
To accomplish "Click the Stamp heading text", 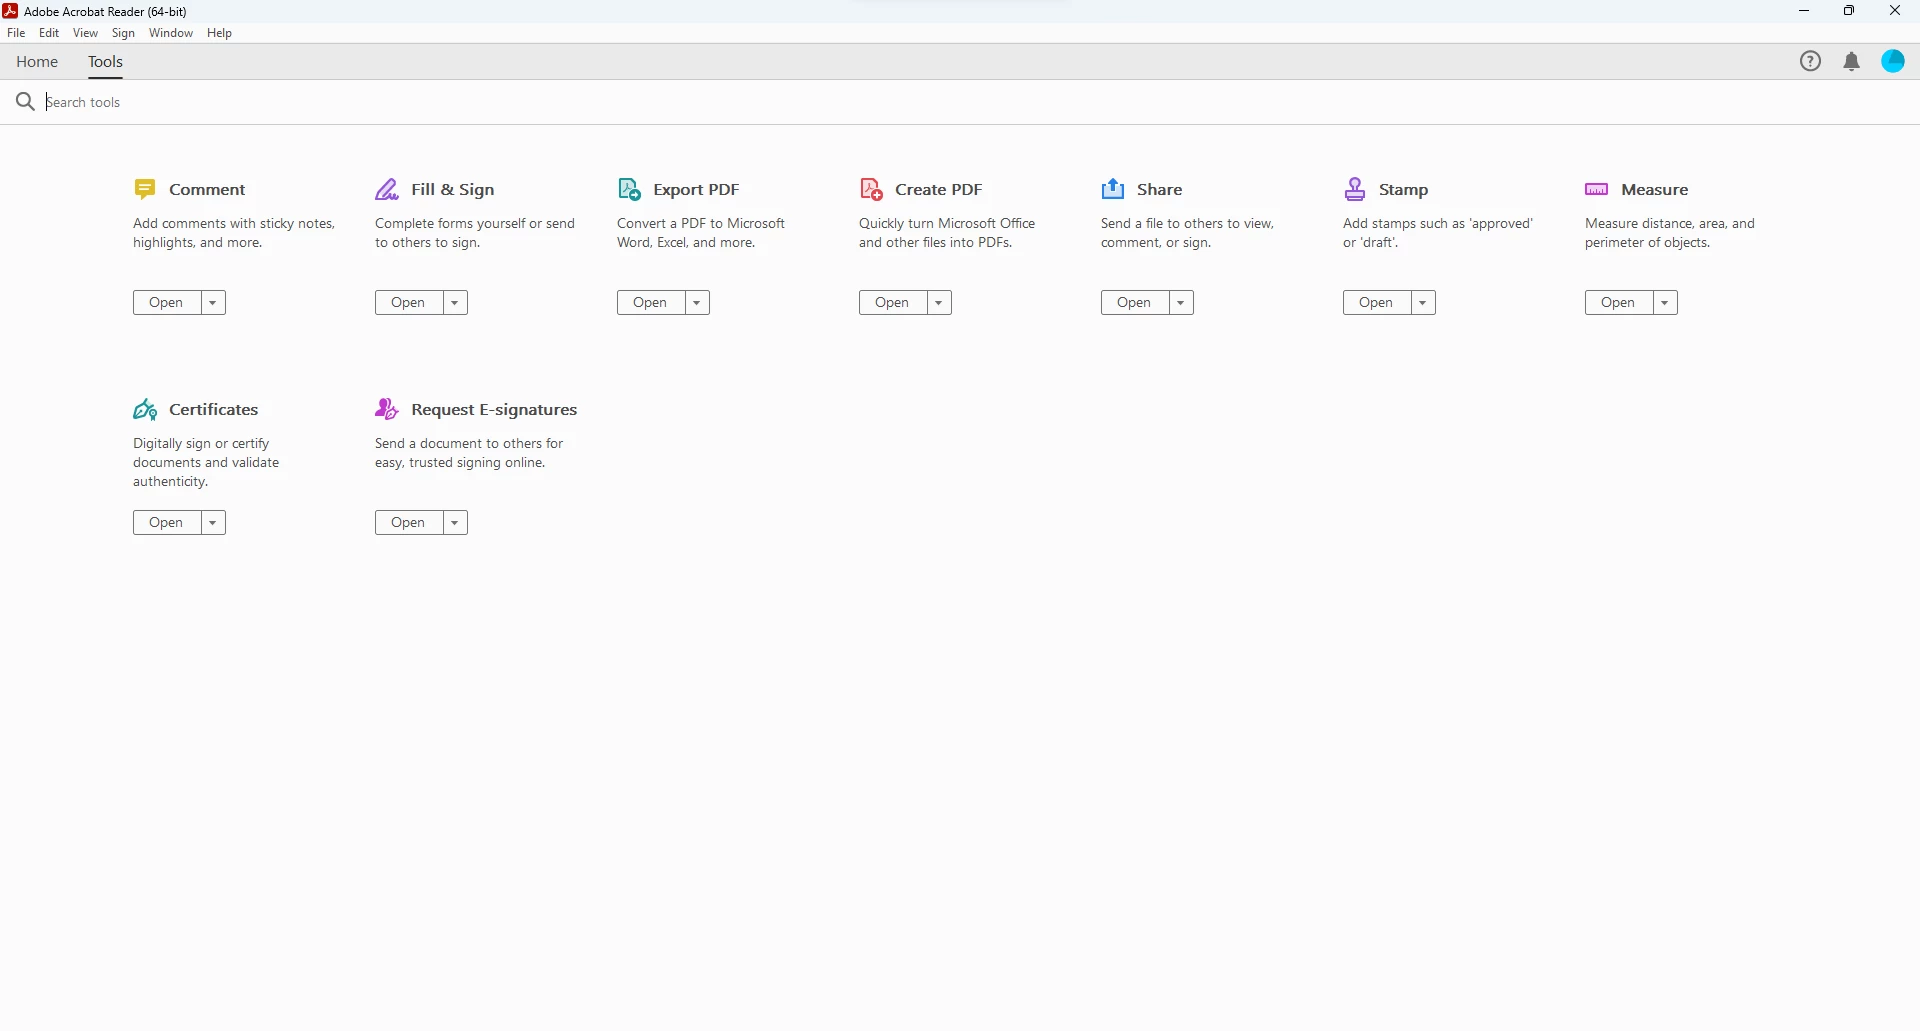I will [1404, 190].
